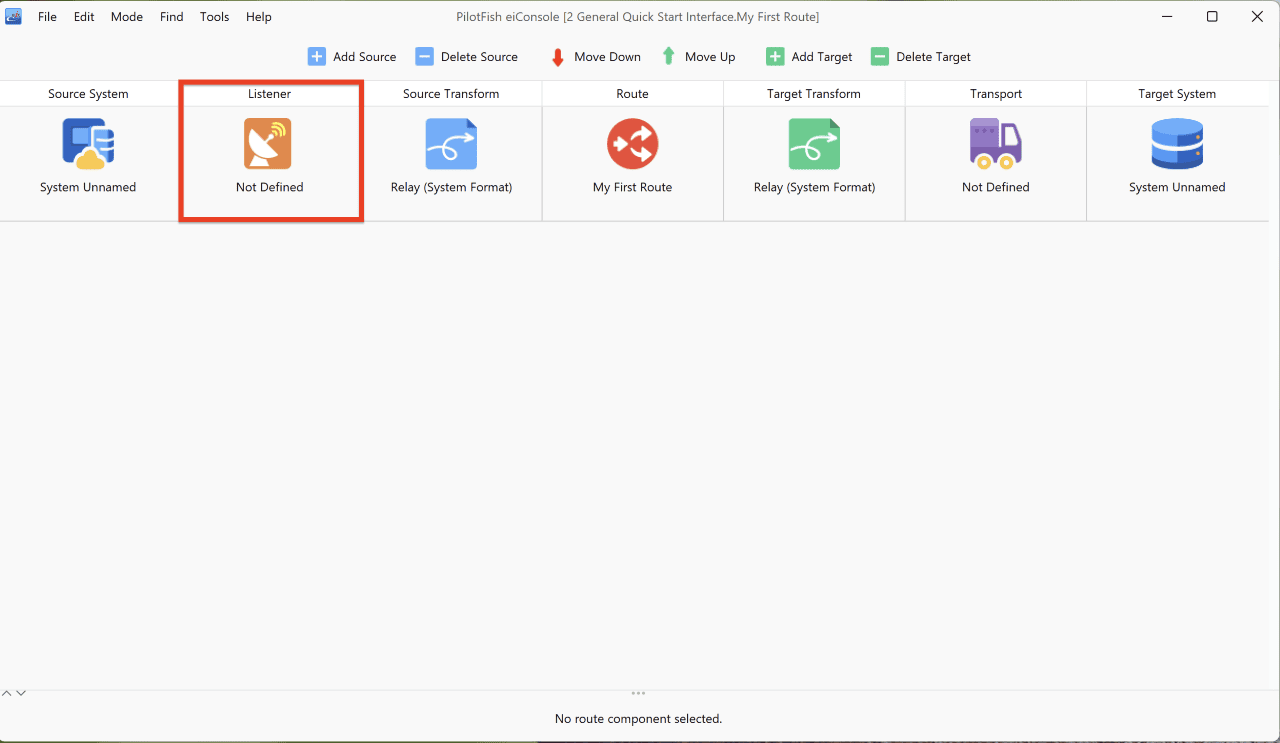
Task: Select the Source System cloud database icon
Action: (x=88, y=144)
